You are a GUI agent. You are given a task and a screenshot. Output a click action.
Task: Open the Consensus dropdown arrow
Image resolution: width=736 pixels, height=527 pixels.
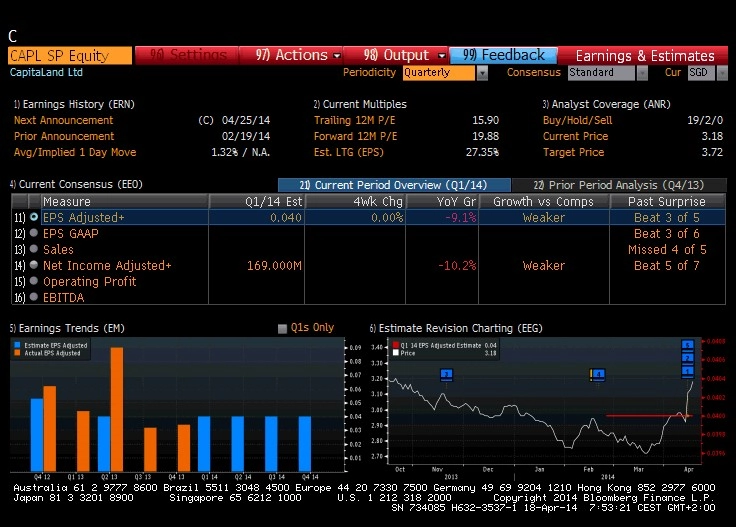pyautogui.click(x=642, y=73)
